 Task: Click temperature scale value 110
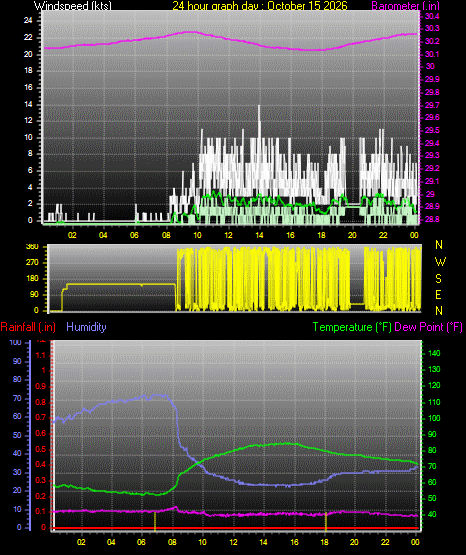[x=434, y=402]
